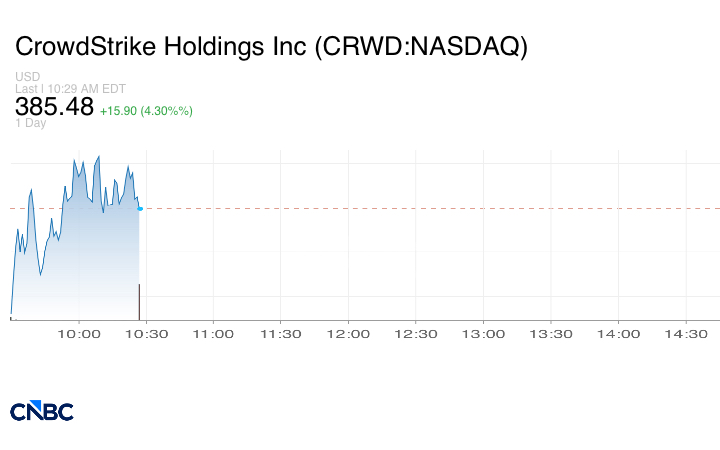Image resolution: width=720 pixels, height=450 pixels.
Task: Click the 13:00 time axis label
Action: click(x=483, y=335)
